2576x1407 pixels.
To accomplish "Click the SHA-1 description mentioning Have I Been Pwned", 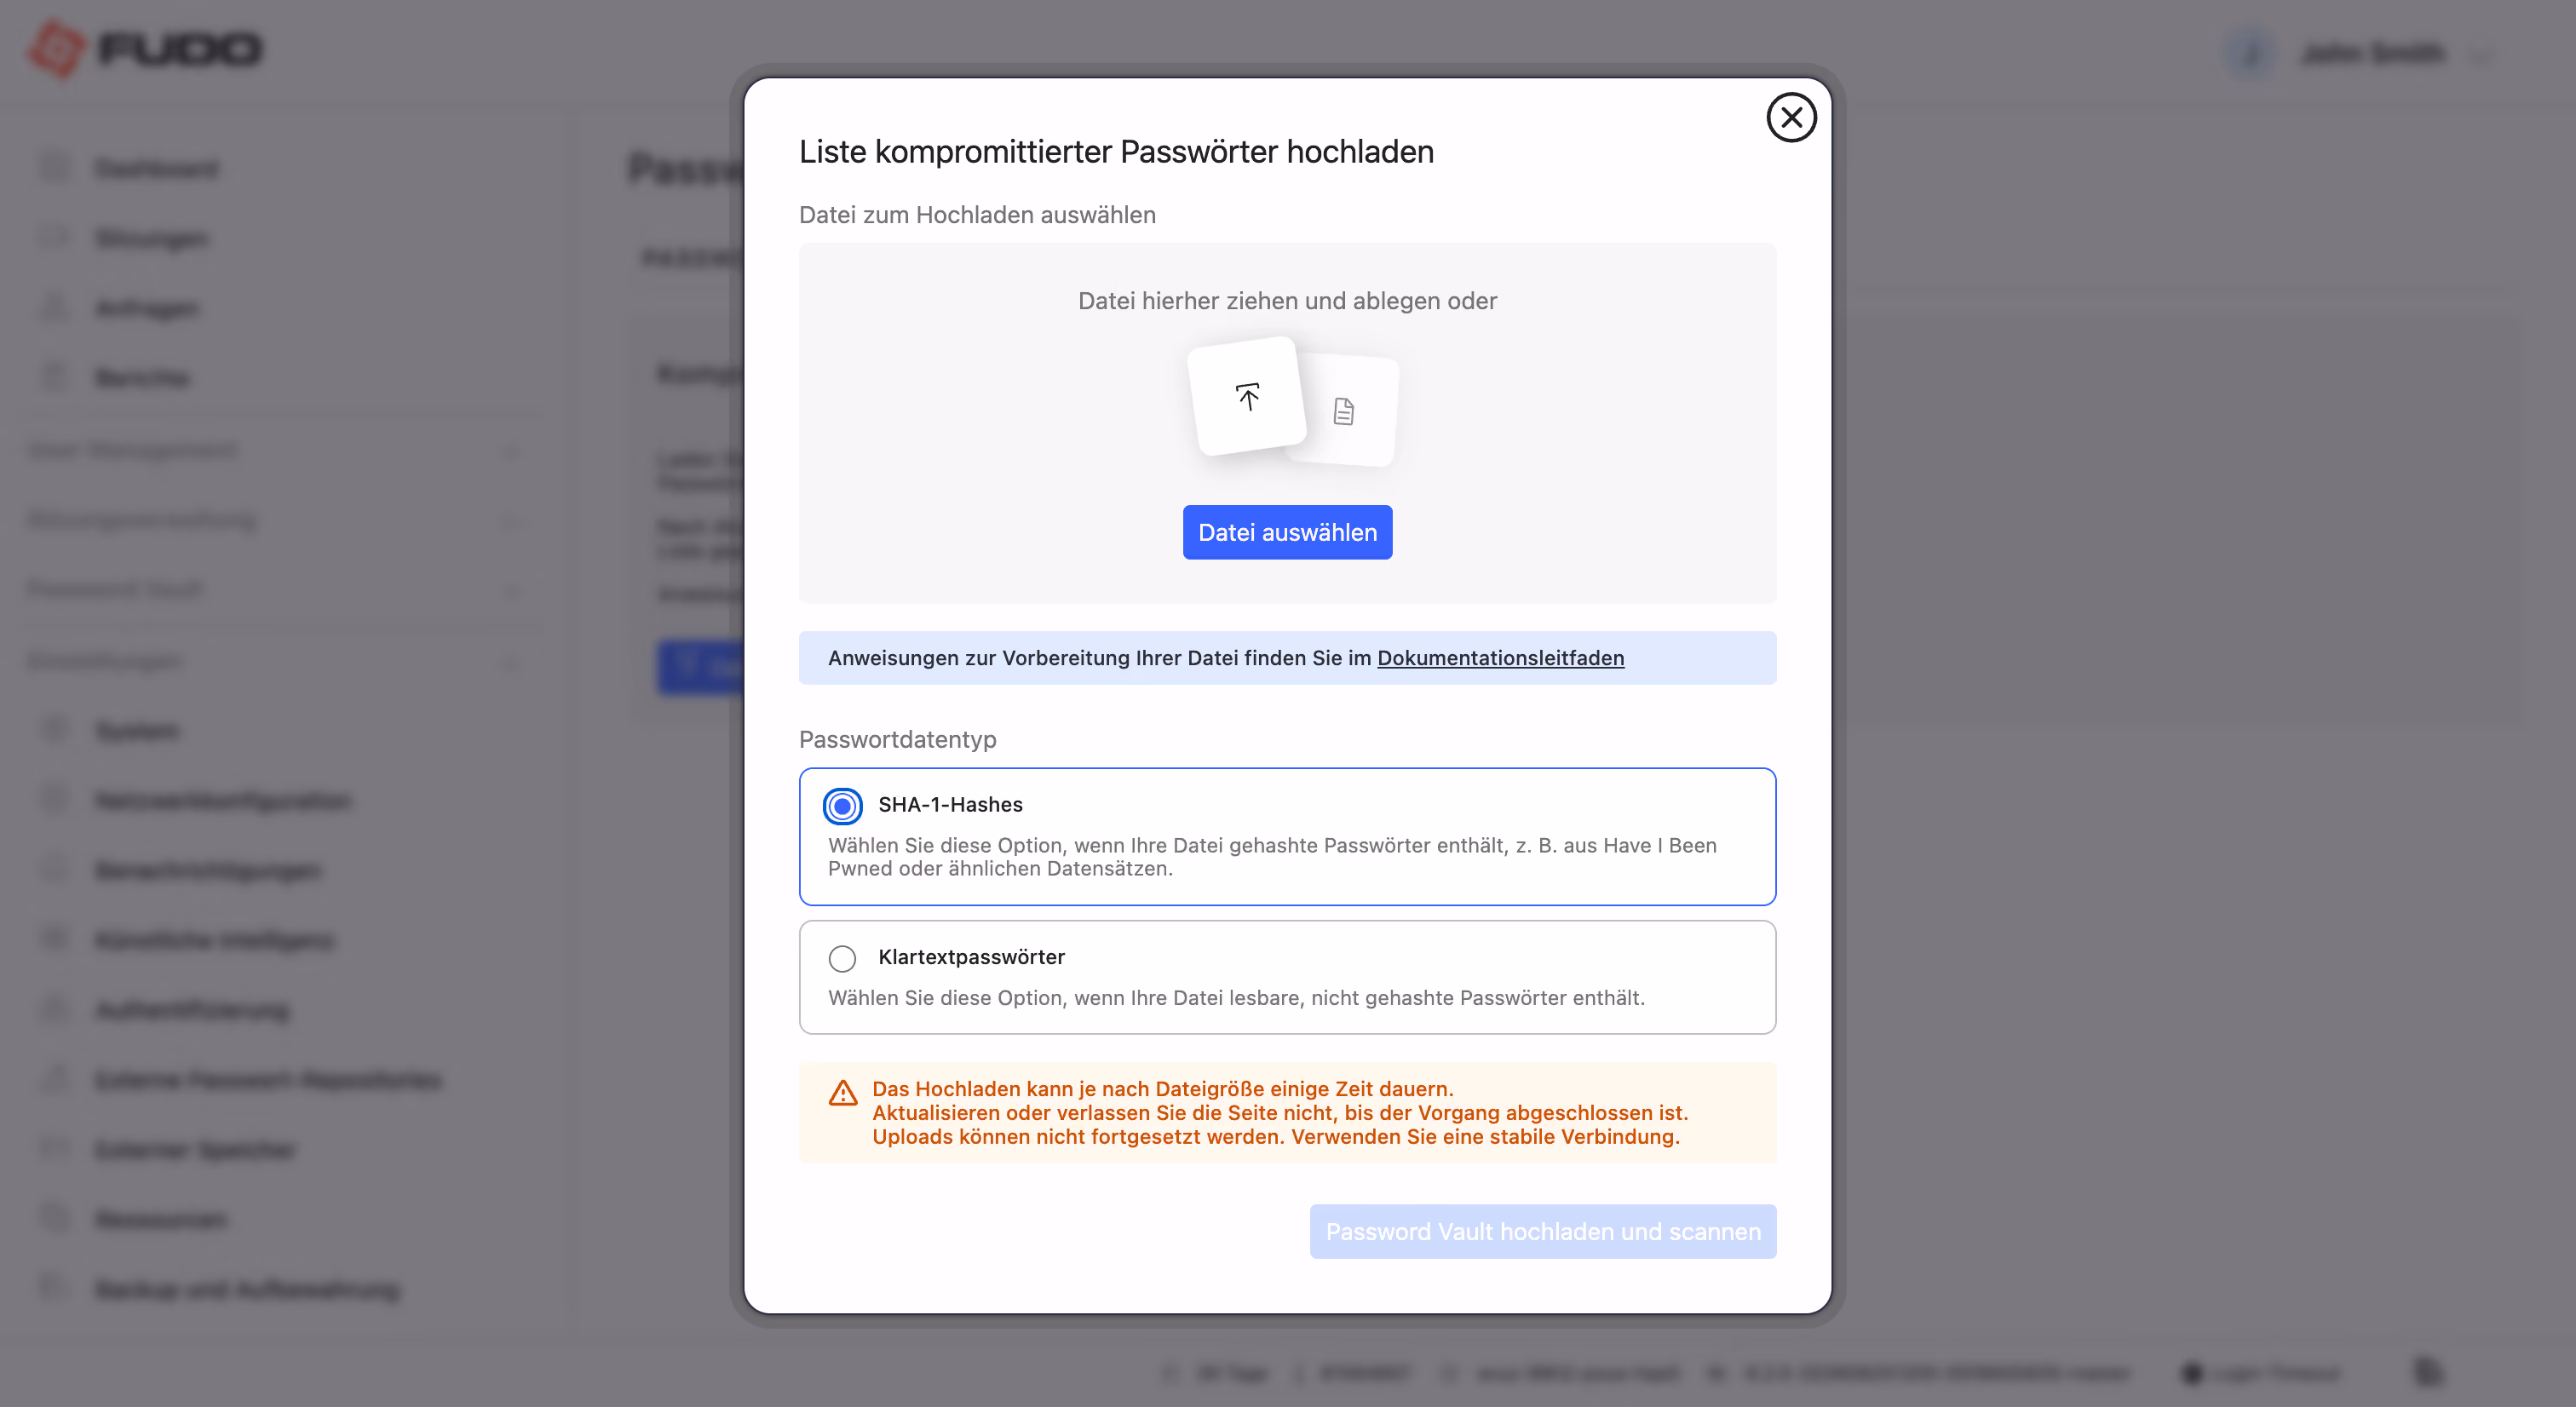I will [x=1272, y=857].
